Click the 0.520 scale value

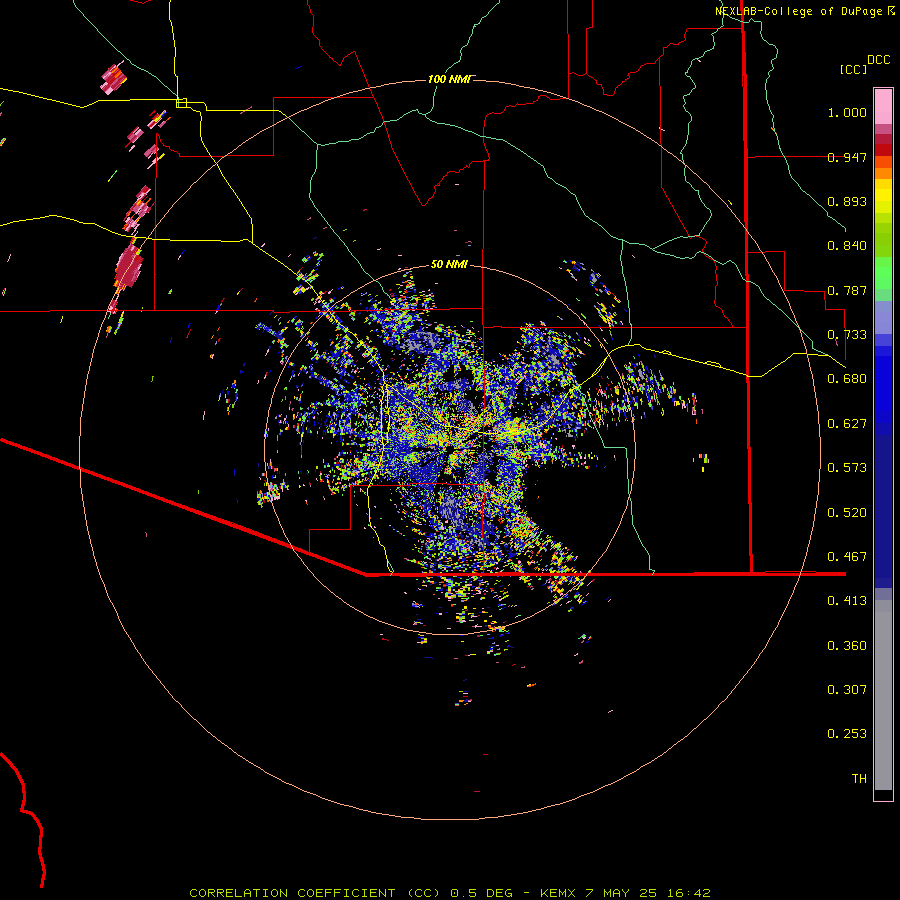click(847, 513)
